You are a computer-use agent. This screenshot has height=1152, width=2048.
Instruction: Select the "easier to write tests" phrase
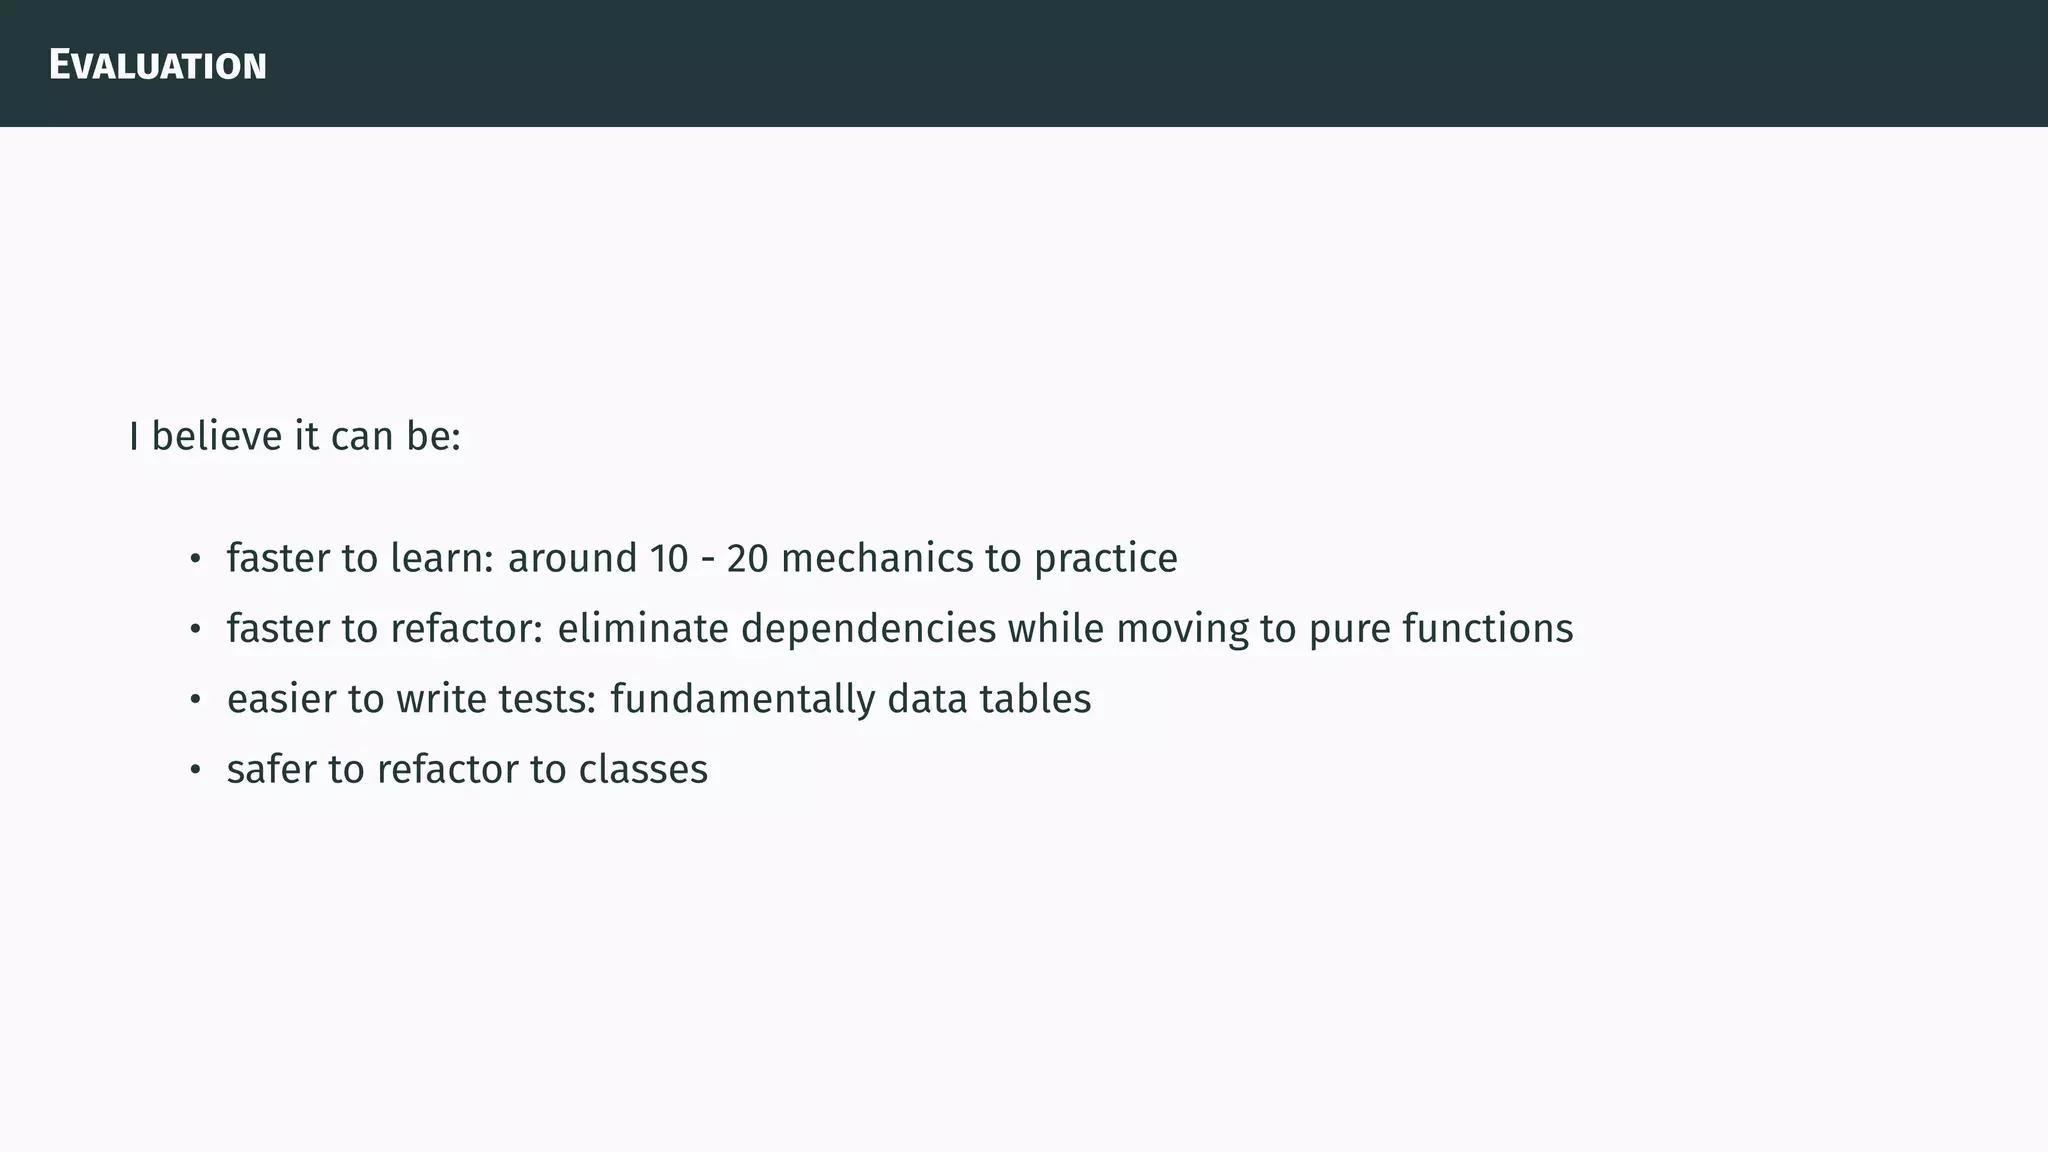pyautogui.click(x=411, y=699)
